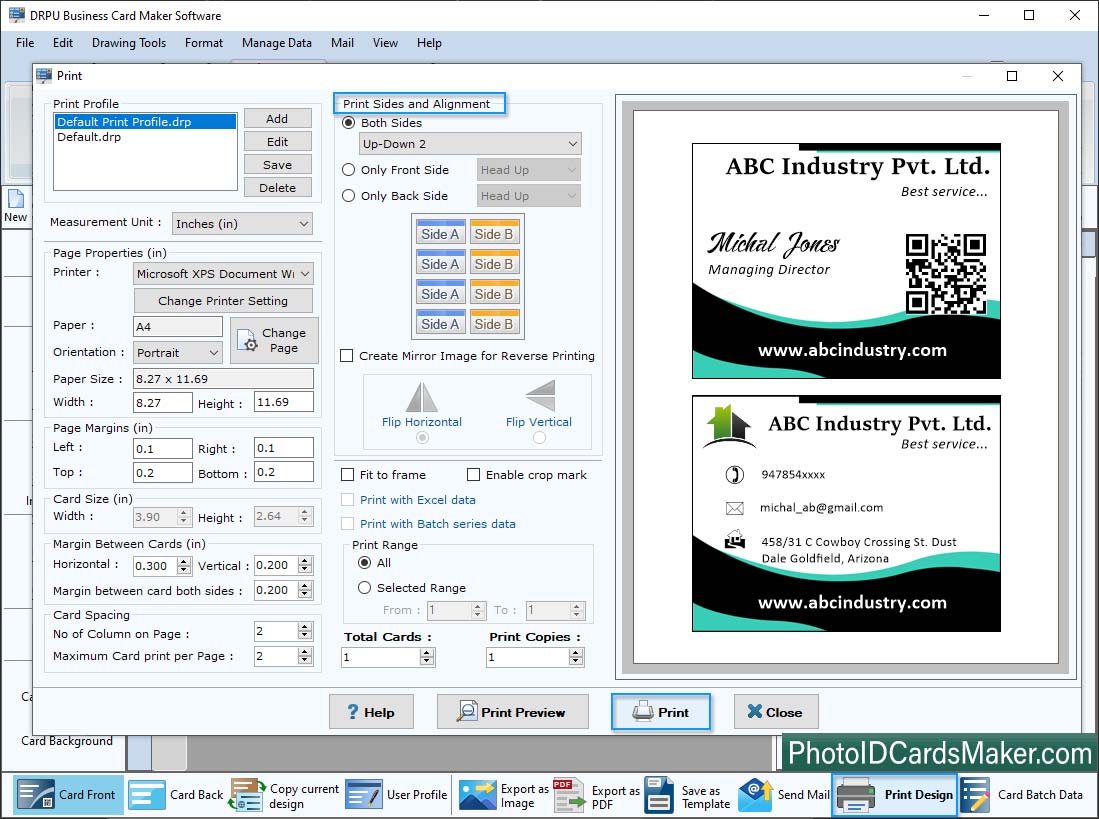Select Default Print Profile.drp entry

[145, 122]
